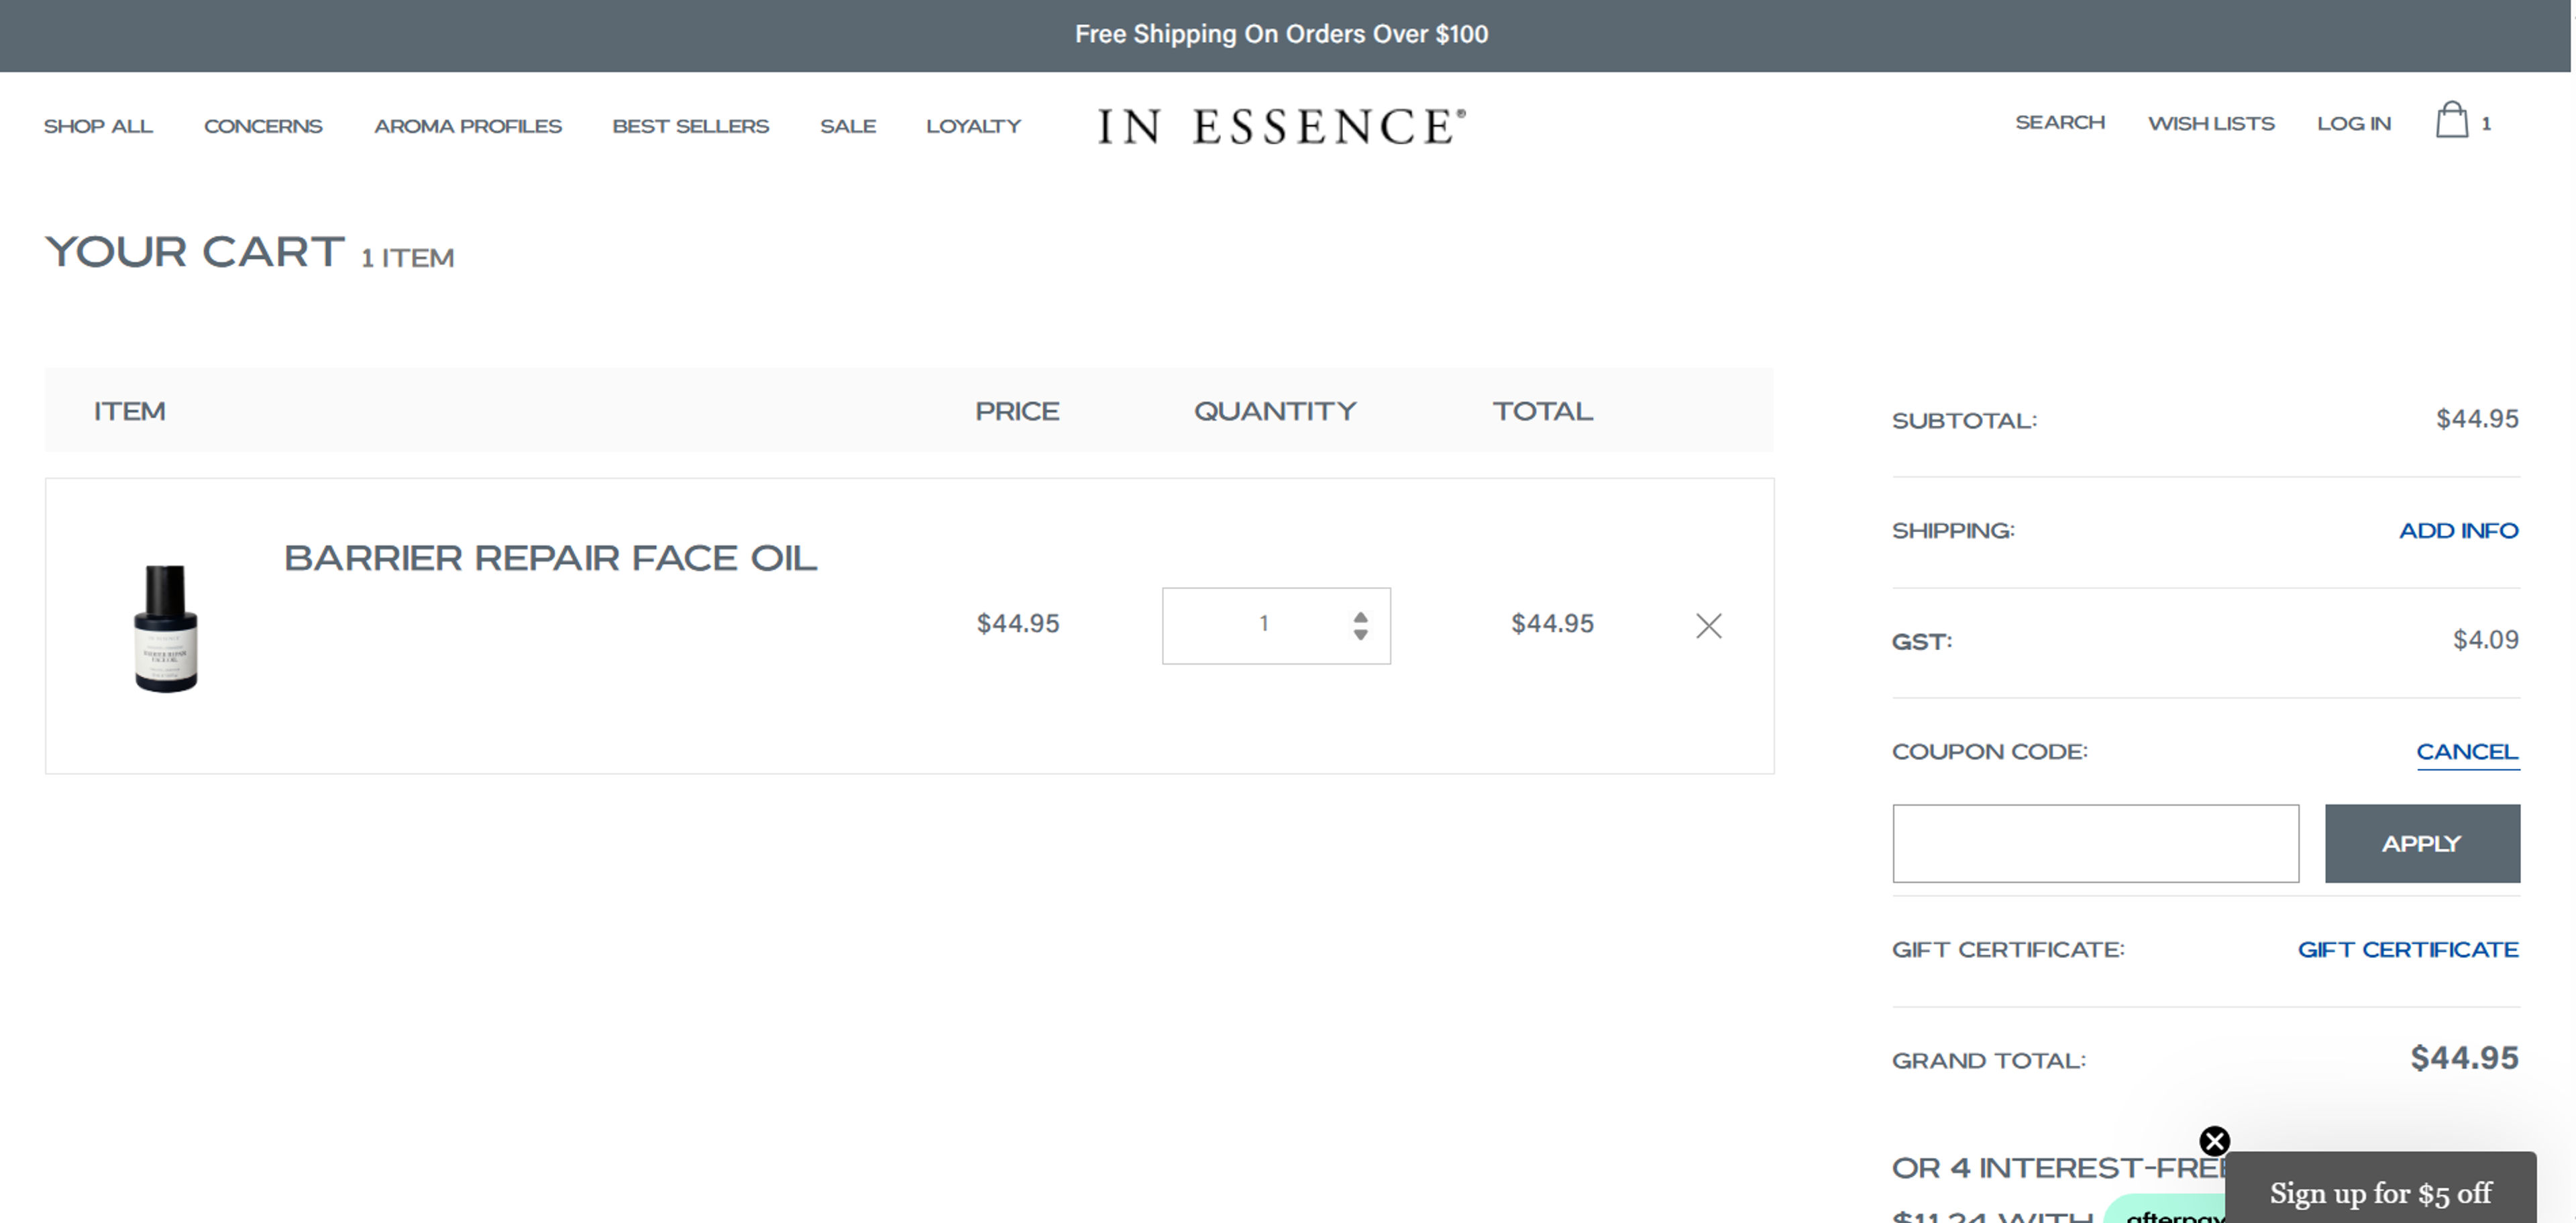Click the Your Cart heading
The width and height of the screenshot is (2576, 1223).
point(195,252)
